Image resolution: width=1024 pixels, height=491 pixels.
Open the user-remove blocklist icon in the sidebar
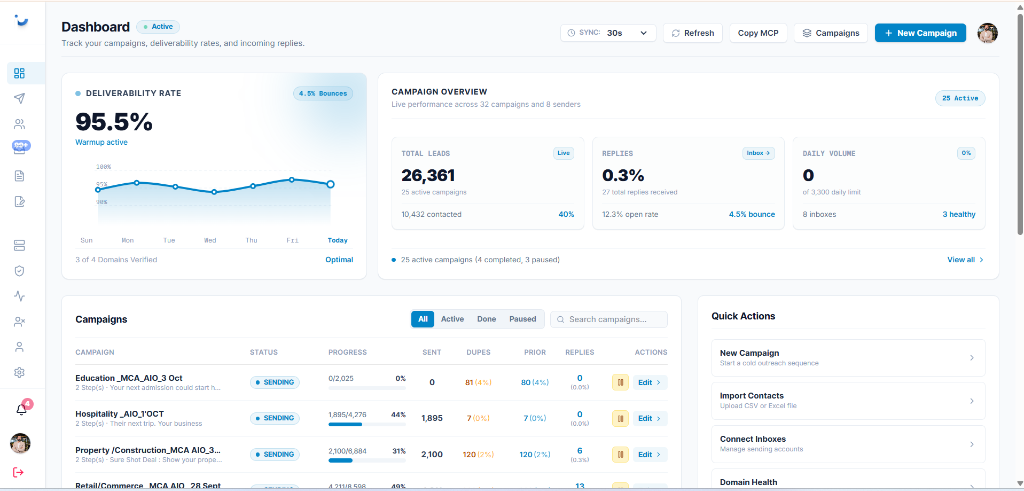[20, 321]
